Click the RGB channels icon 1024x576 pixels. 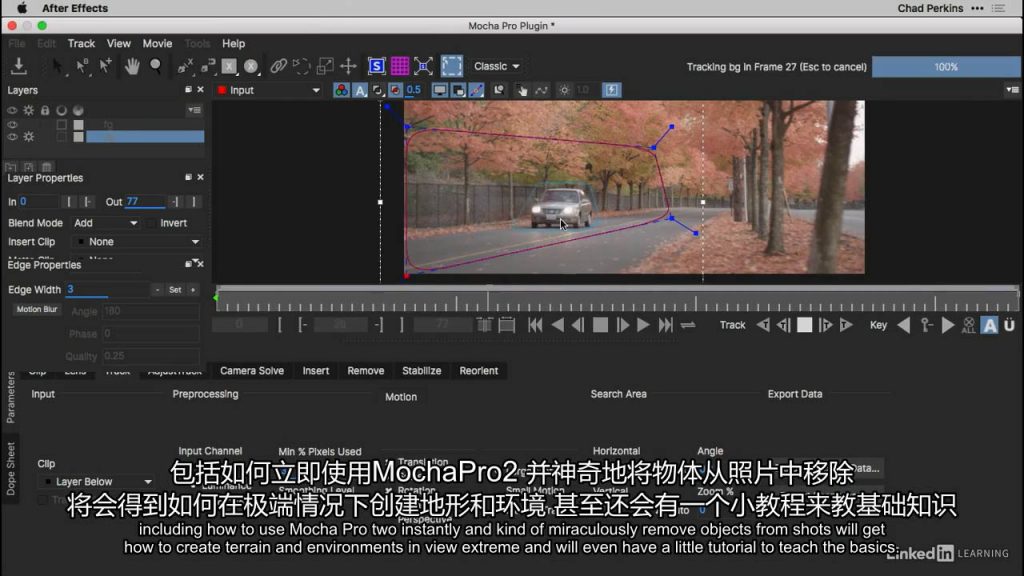(x=341, y=90)
